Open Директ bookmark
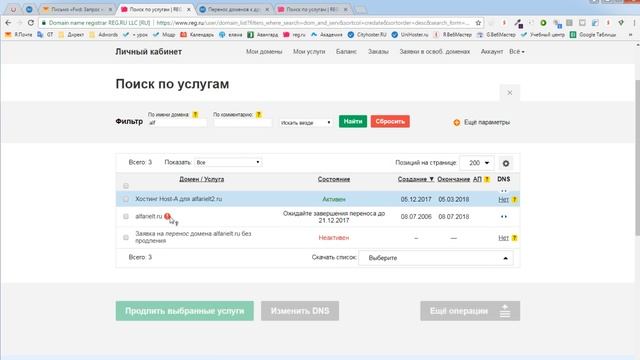Viewport: 640px width, 360px height. pyautogui.click(x=71, y=35)
